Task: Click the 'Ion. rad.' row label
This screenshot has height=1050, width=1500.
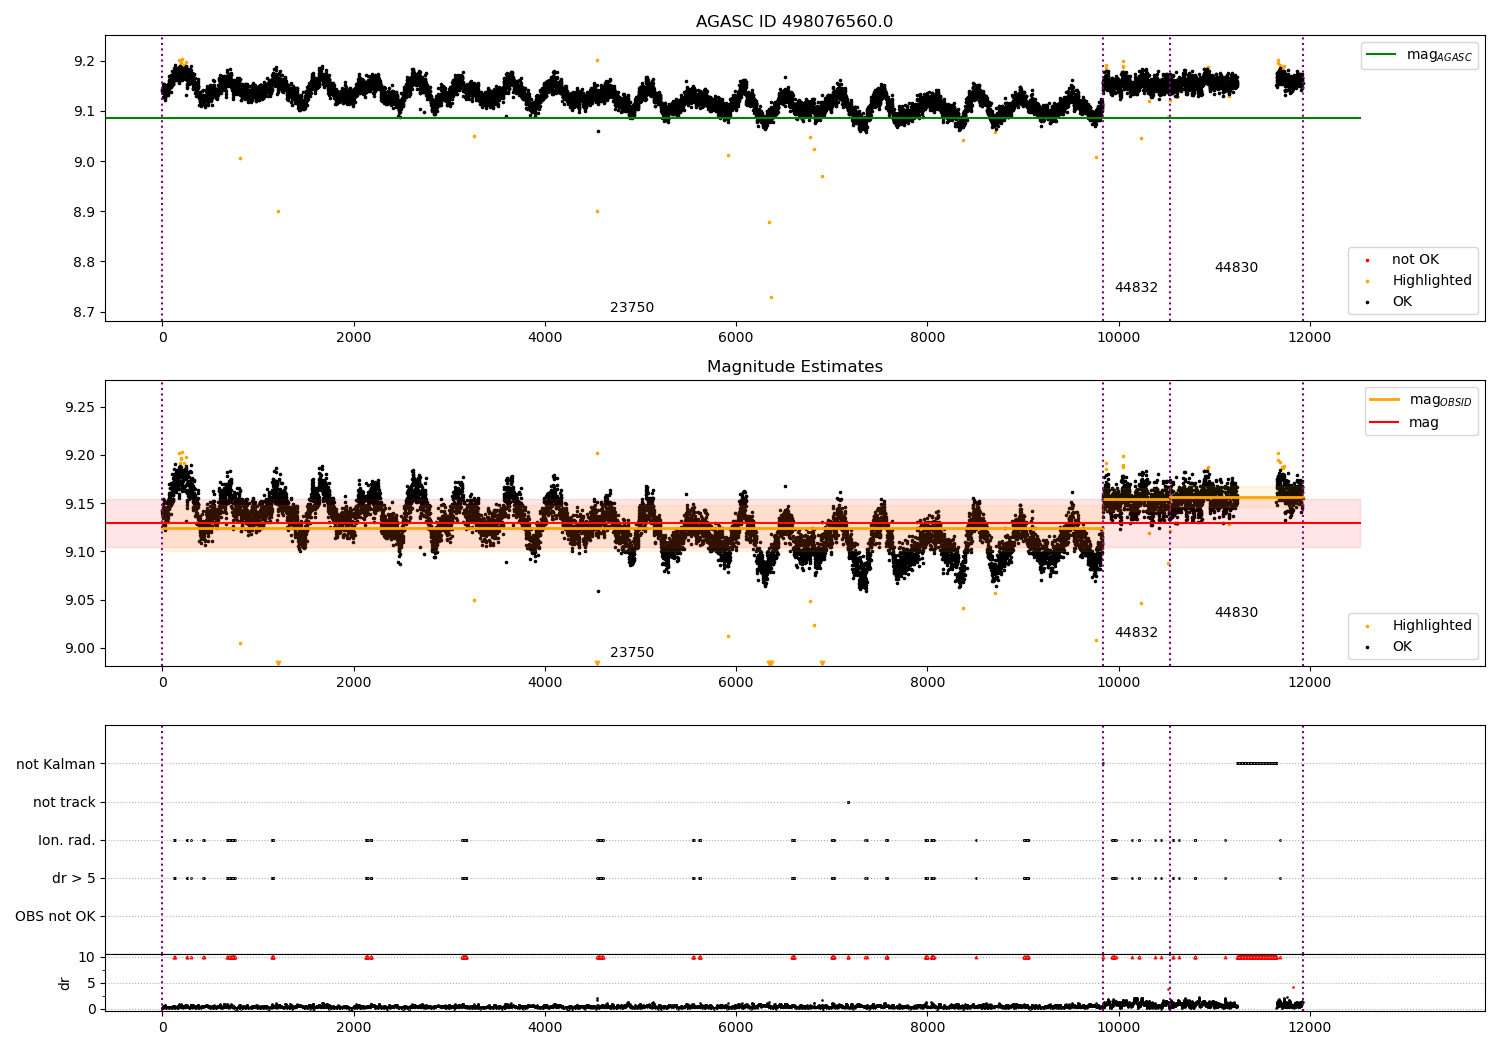Action: 67,841
